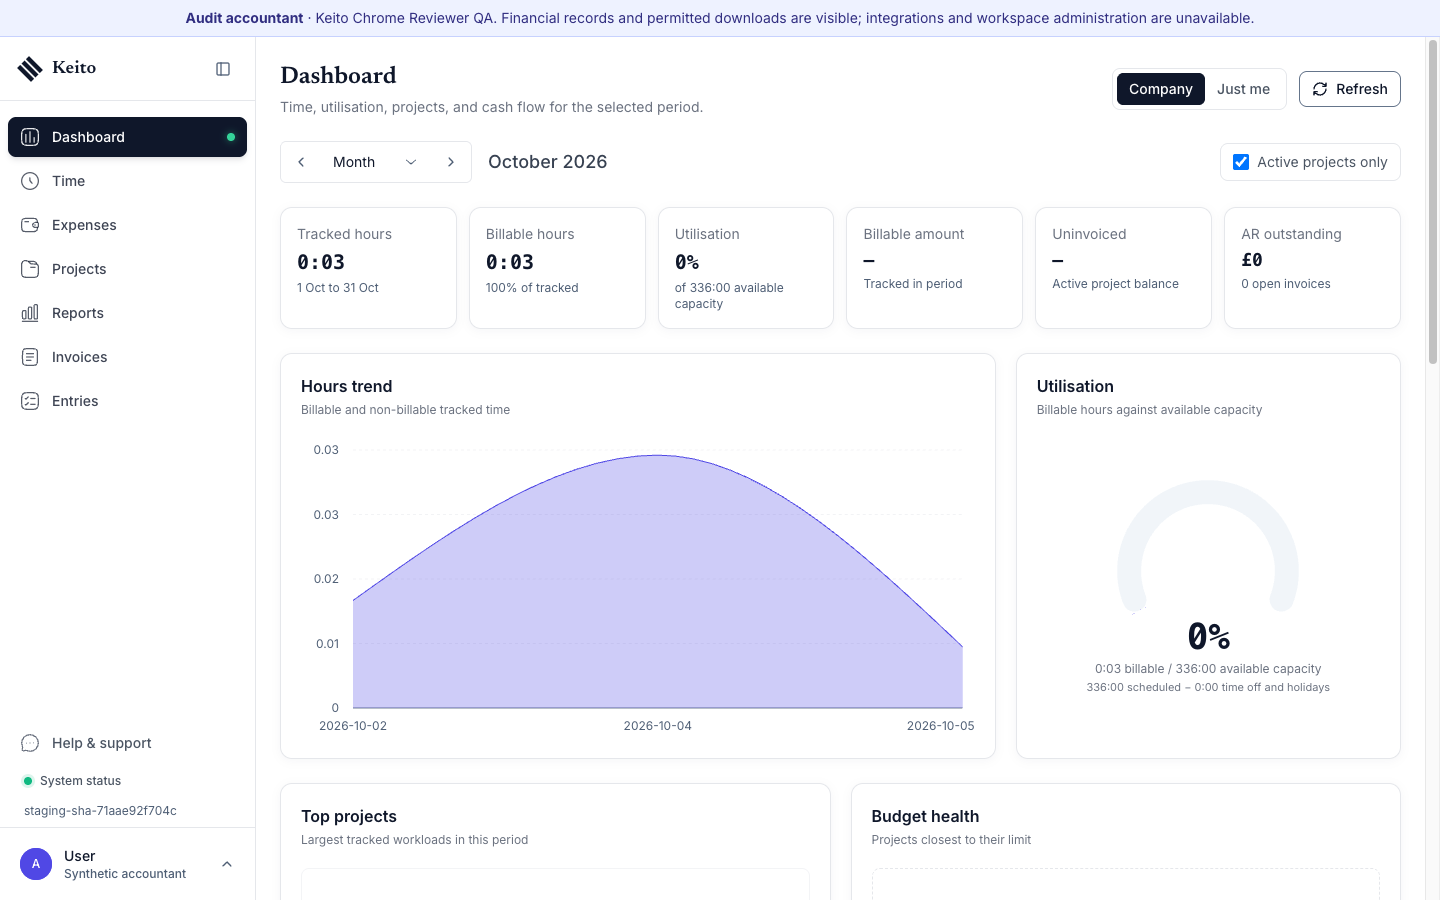Click the Top projects heading
The height and width of the screenshot is (900, 1440).
[349, 816]
